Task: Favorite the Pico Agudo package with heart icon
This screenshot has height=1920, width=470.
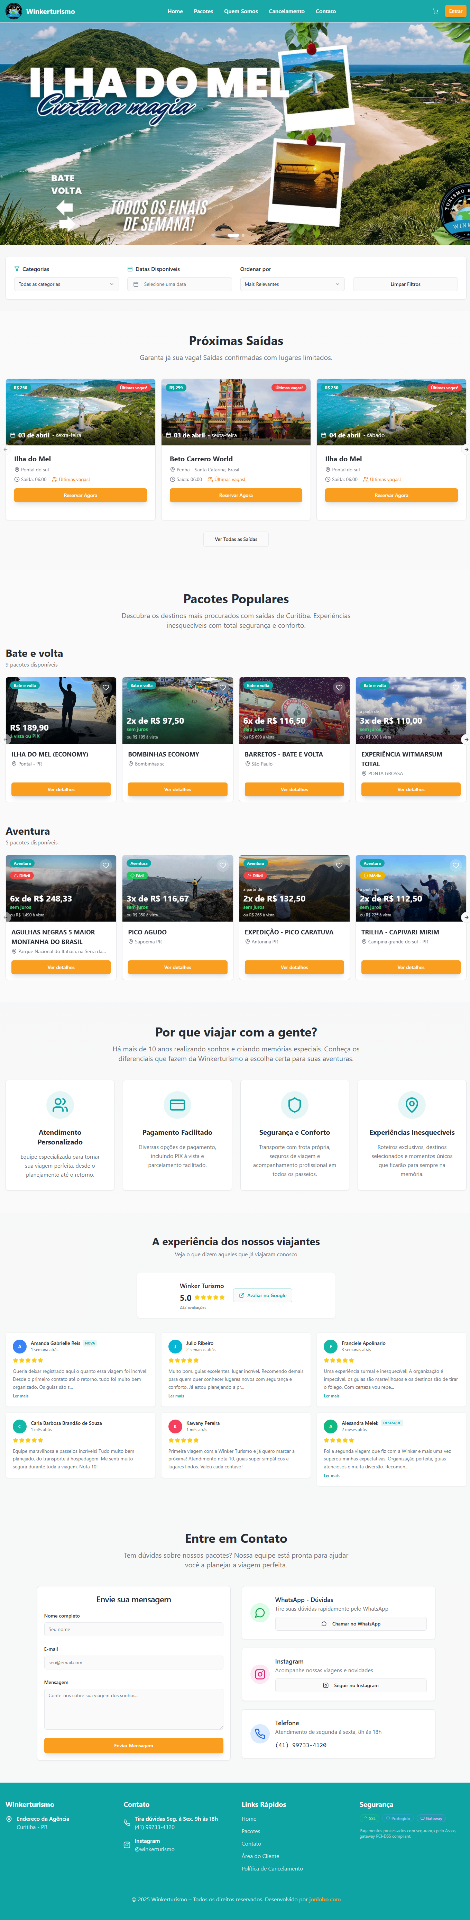Action: pos(223,865)
